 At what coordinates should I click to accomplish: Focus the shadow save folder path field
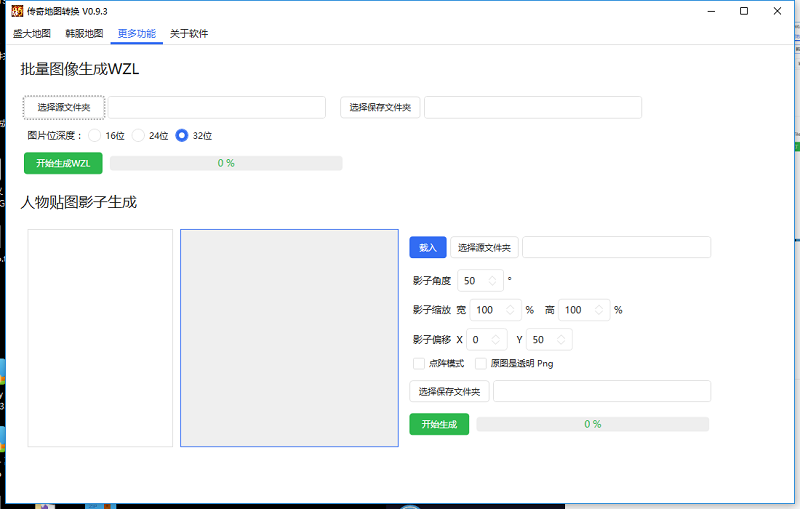click(602, 391)
